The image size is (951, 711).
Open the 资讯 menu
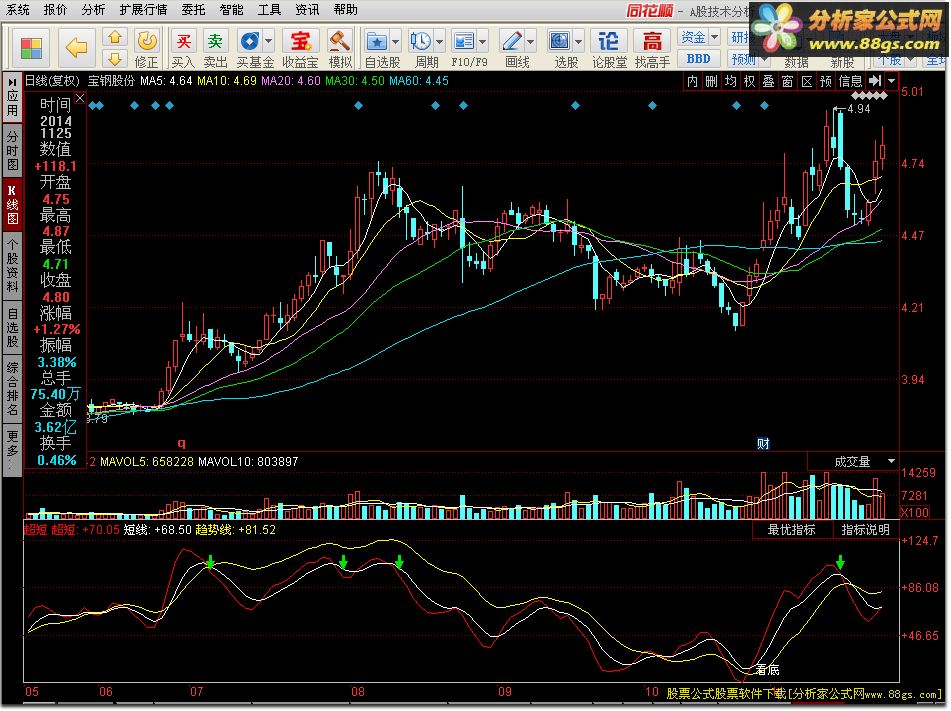click(307, 10)
